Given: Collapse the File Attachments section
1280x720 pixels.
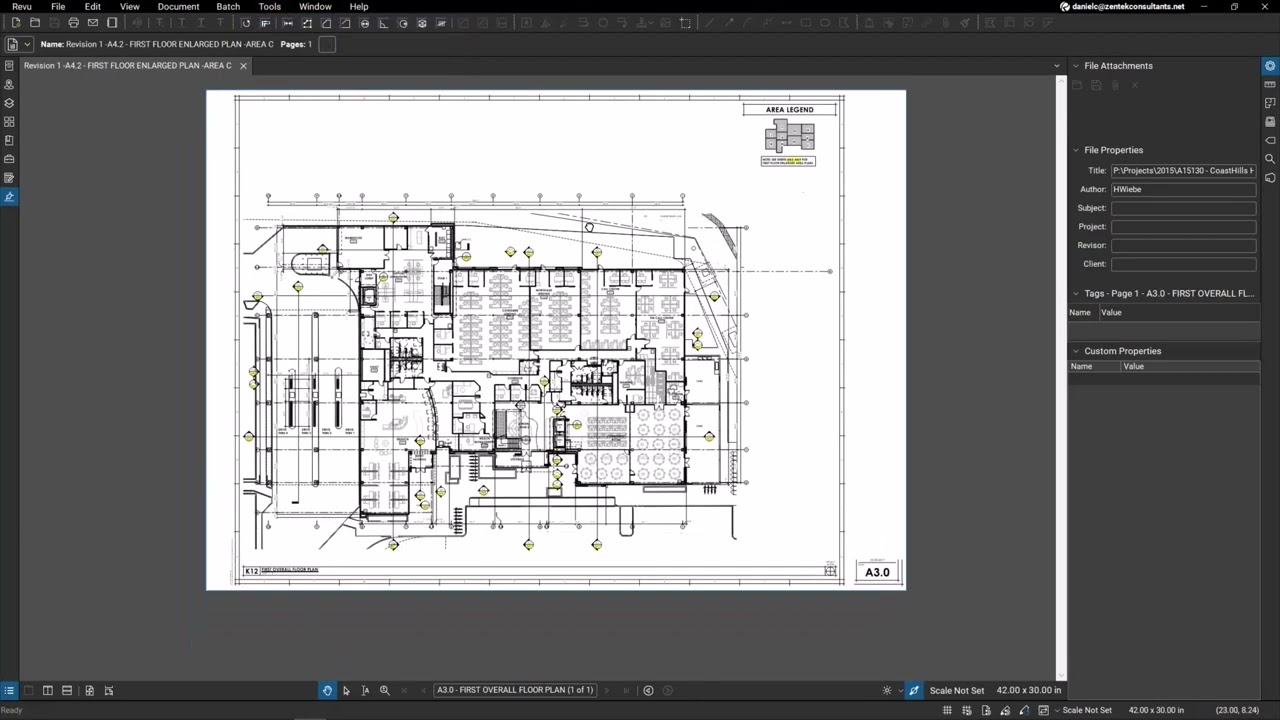Looking at the screenshot, I should (1076, 66).
